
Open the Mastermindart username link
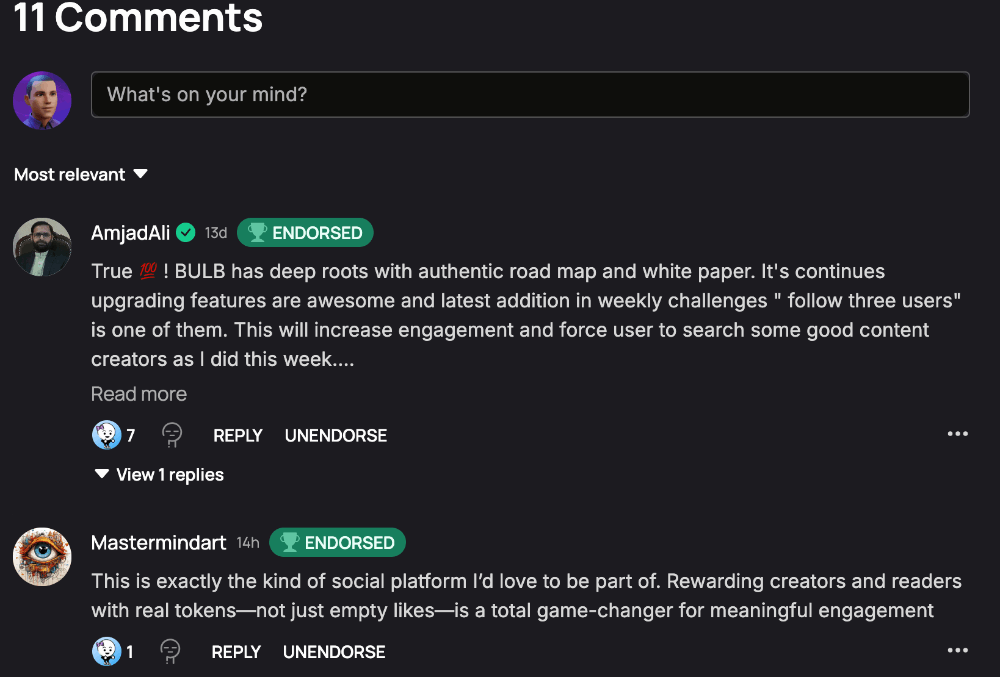point(159,542)
